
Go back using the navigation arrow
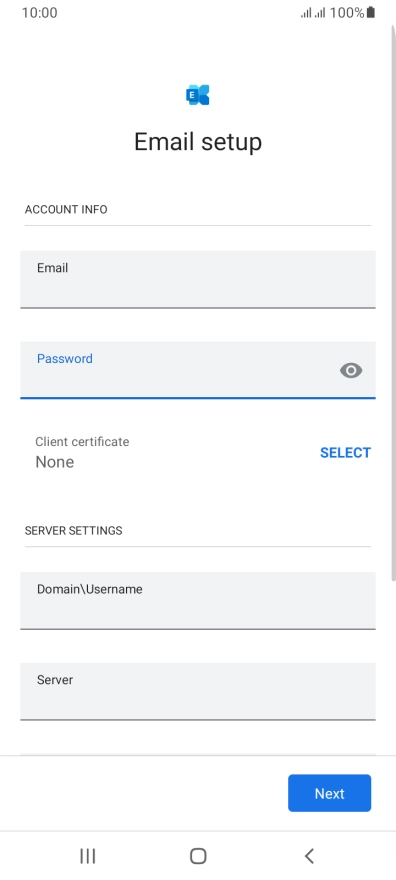coord(308,856)
